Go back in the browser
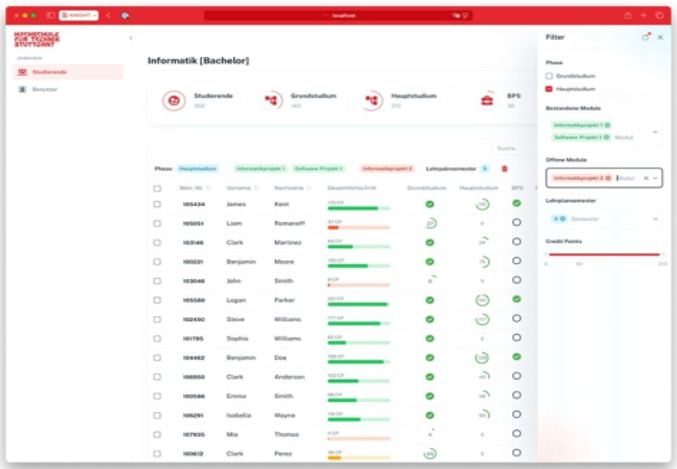 (108, 16)
